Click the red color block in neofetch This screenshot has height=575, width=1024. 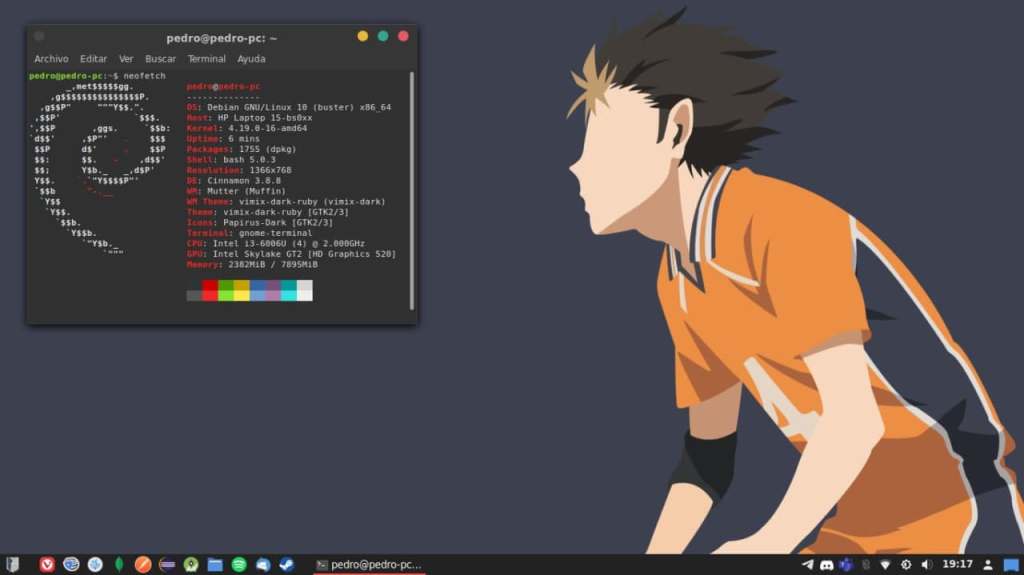pyautogui.click(x=210, y=286)
